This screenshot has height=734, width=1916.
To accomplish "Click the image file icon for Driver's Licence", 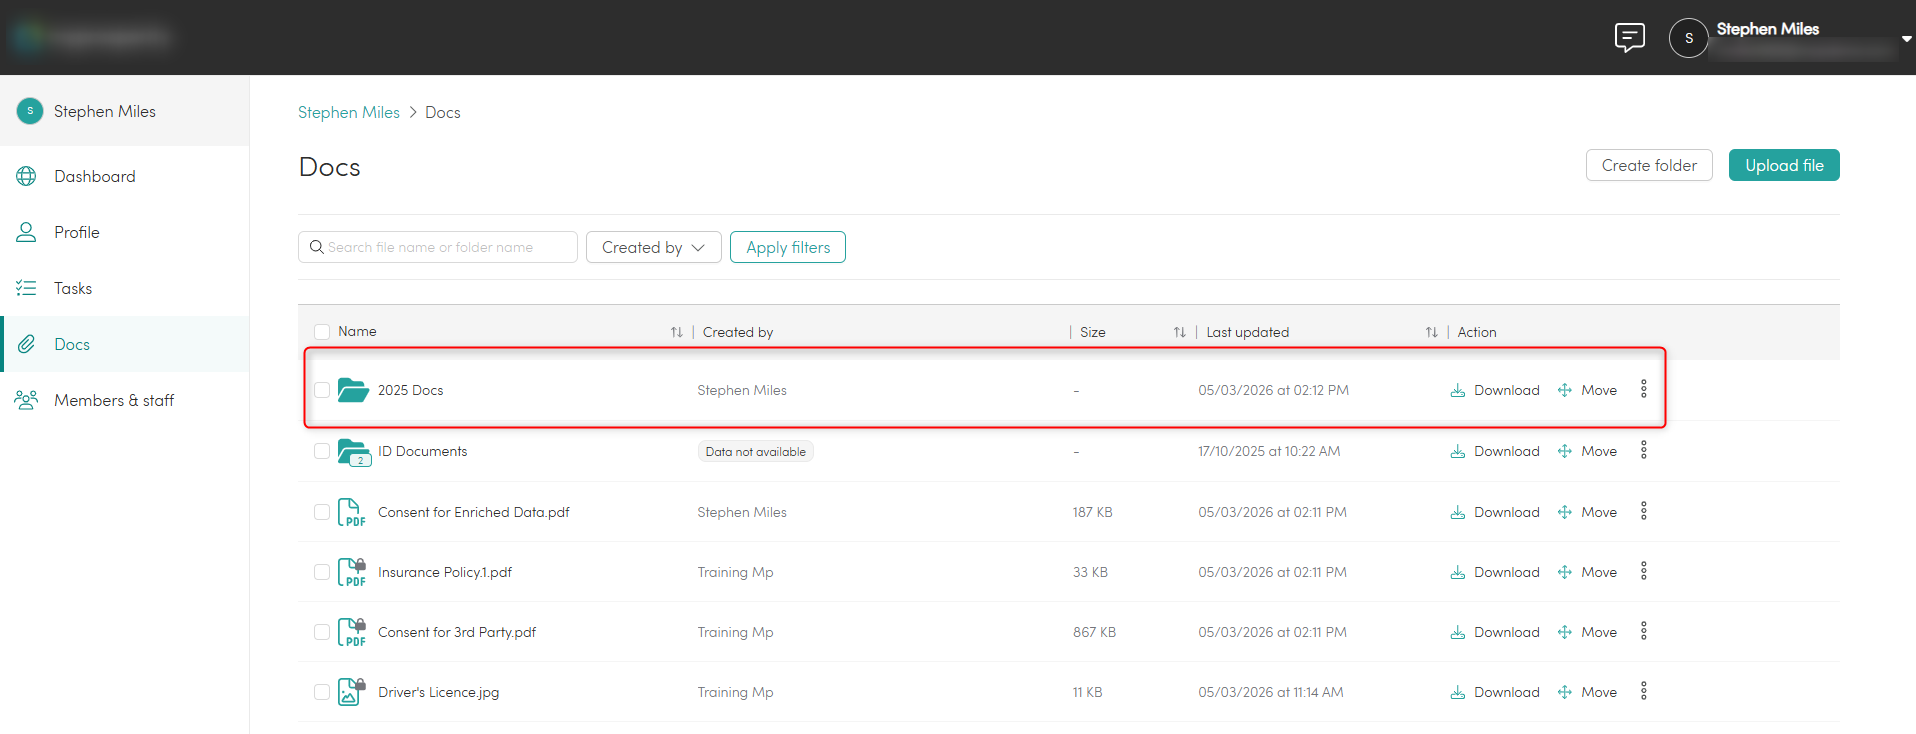I will (x=352, y=692).
